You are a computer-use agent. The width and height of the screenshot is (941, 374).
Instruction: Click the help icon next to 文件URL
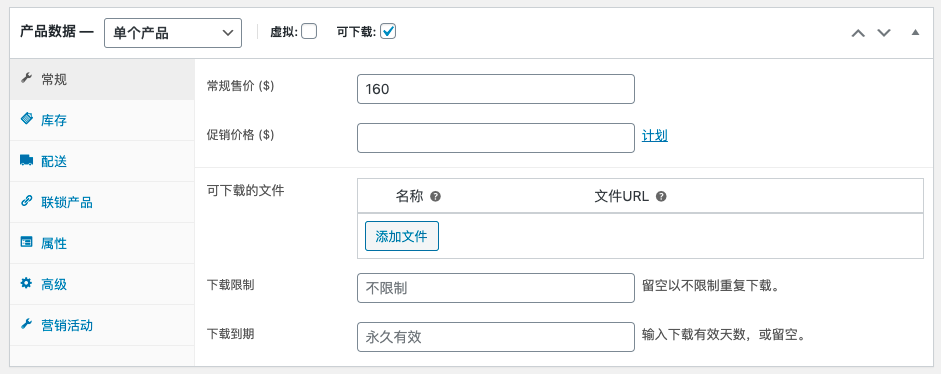(x=661, y=196)
